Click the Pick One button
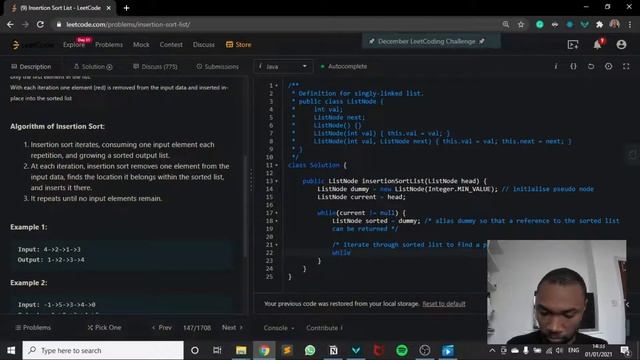 104,327
